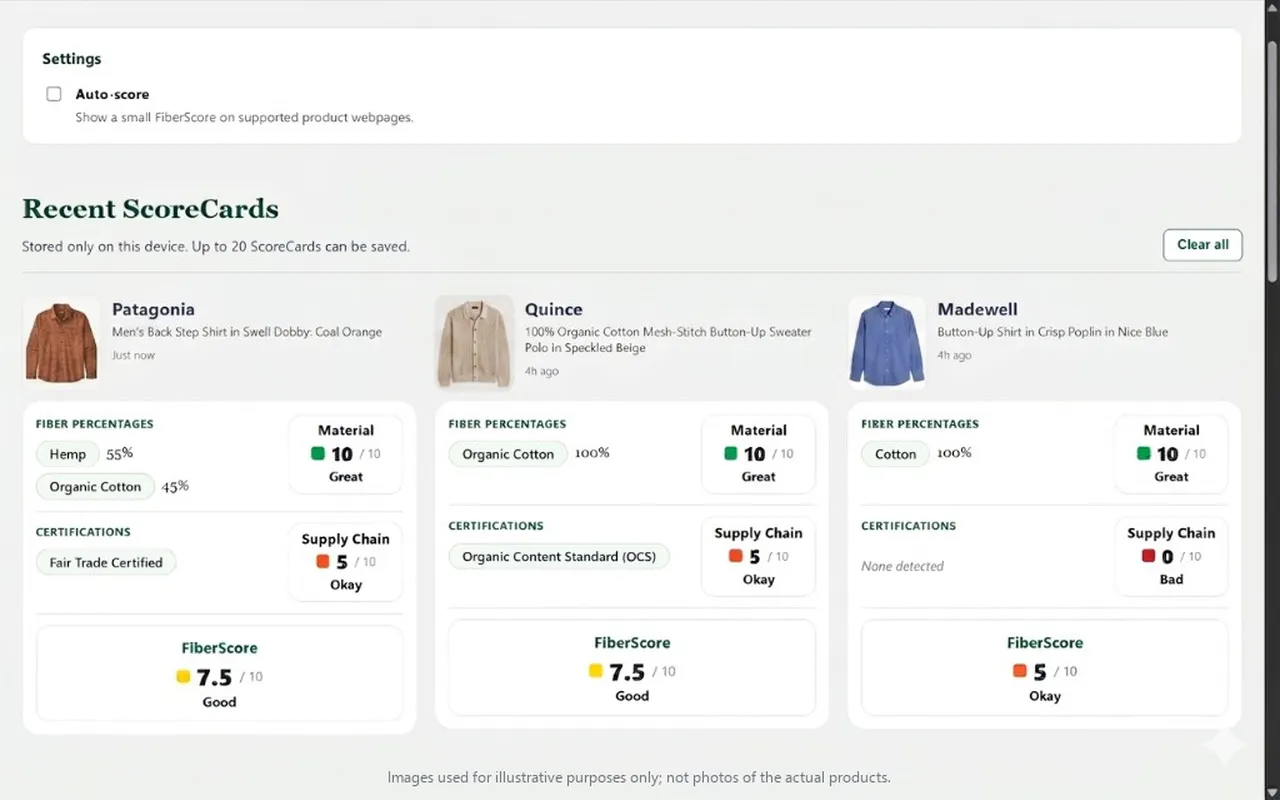Click 'Button-Up Shirt in Crisp Poplin' description
1280x800 pixels.
(x=1052, y=332)
